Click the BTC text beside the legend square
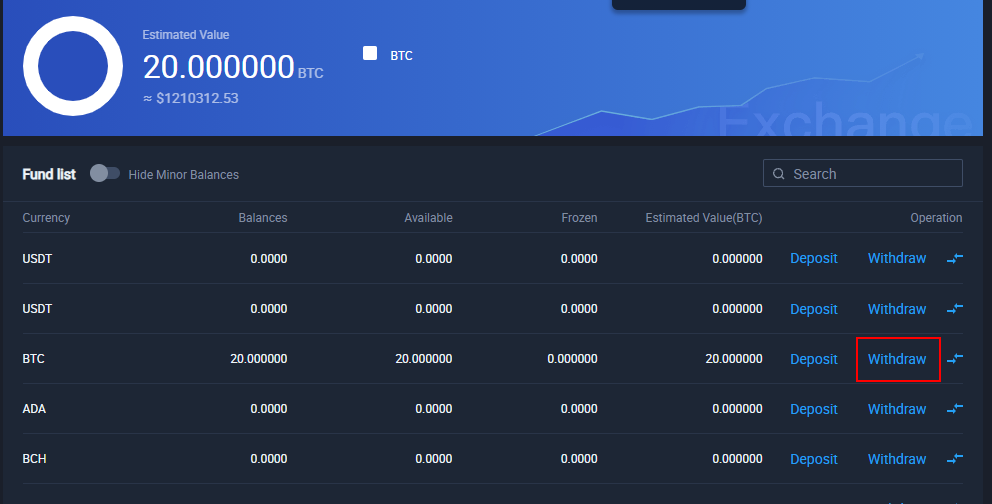Screen dimensions: 992x504 [401, 56]
